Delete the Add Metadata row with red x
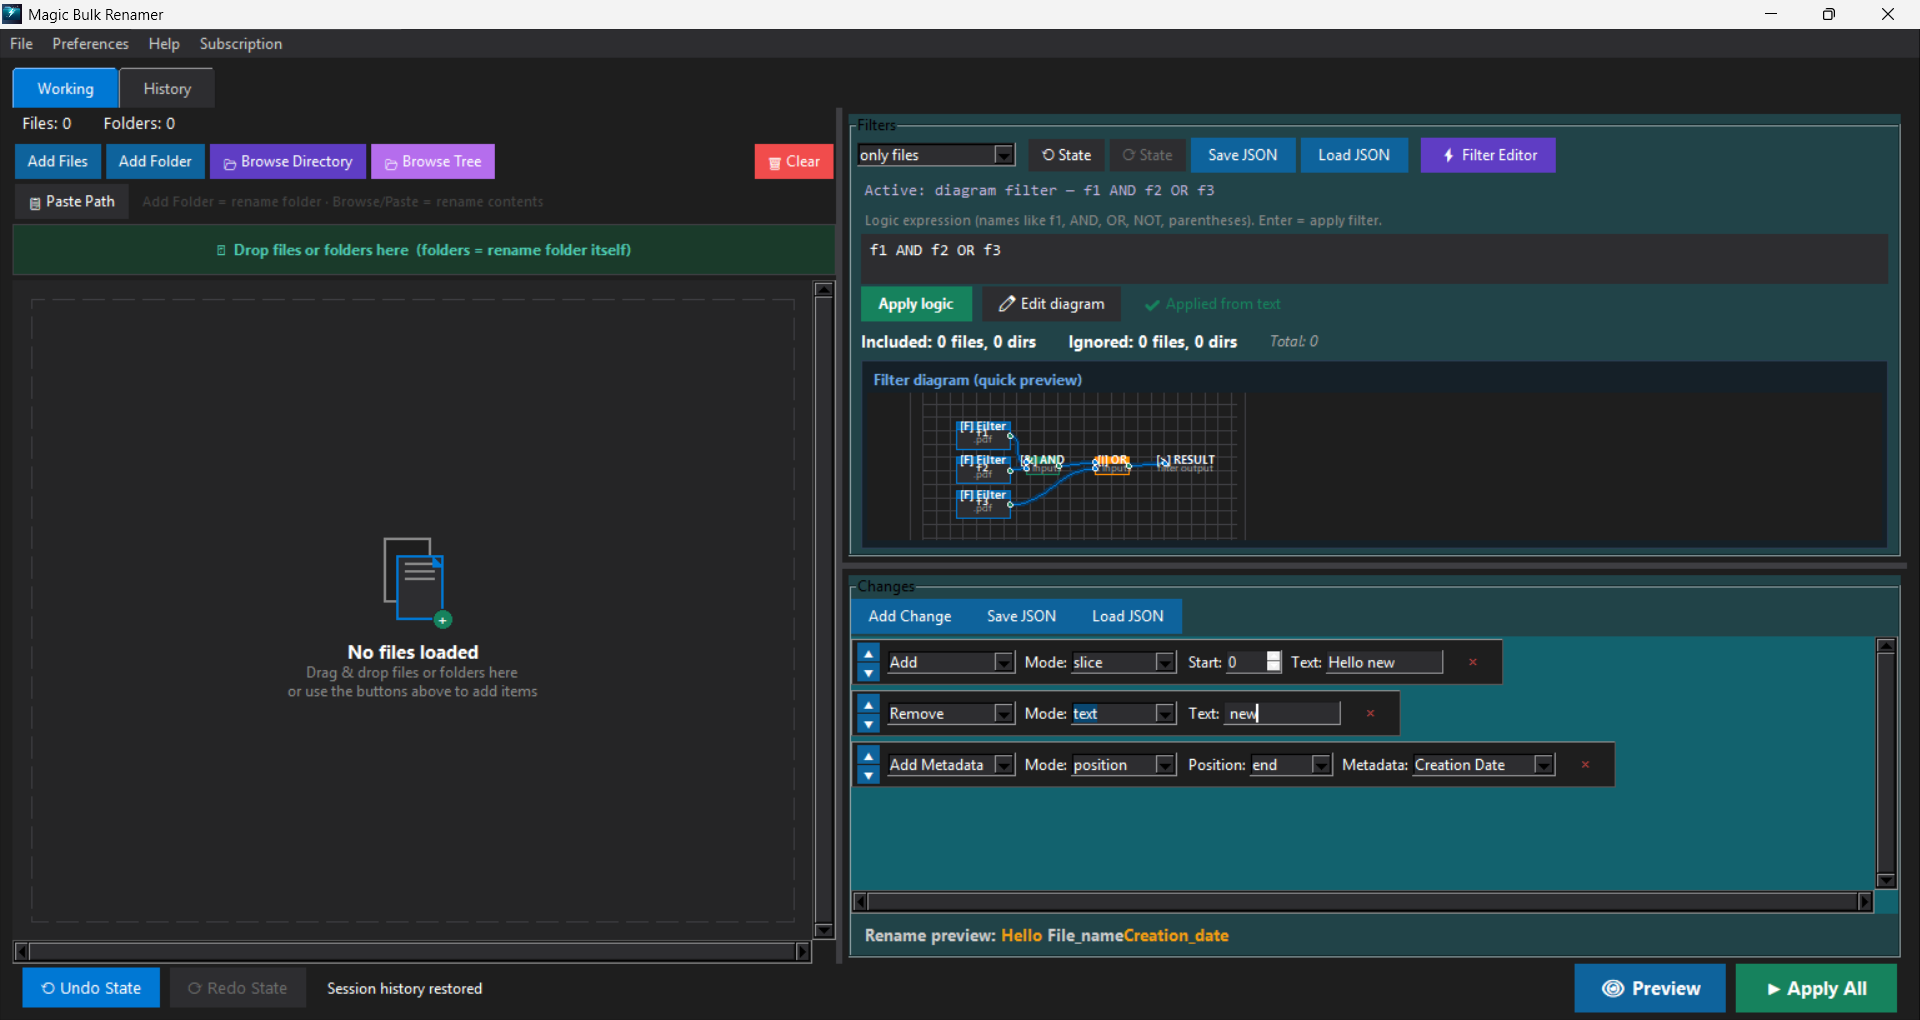The width and height of the screenshot is (1920, 1020). 1585,764
